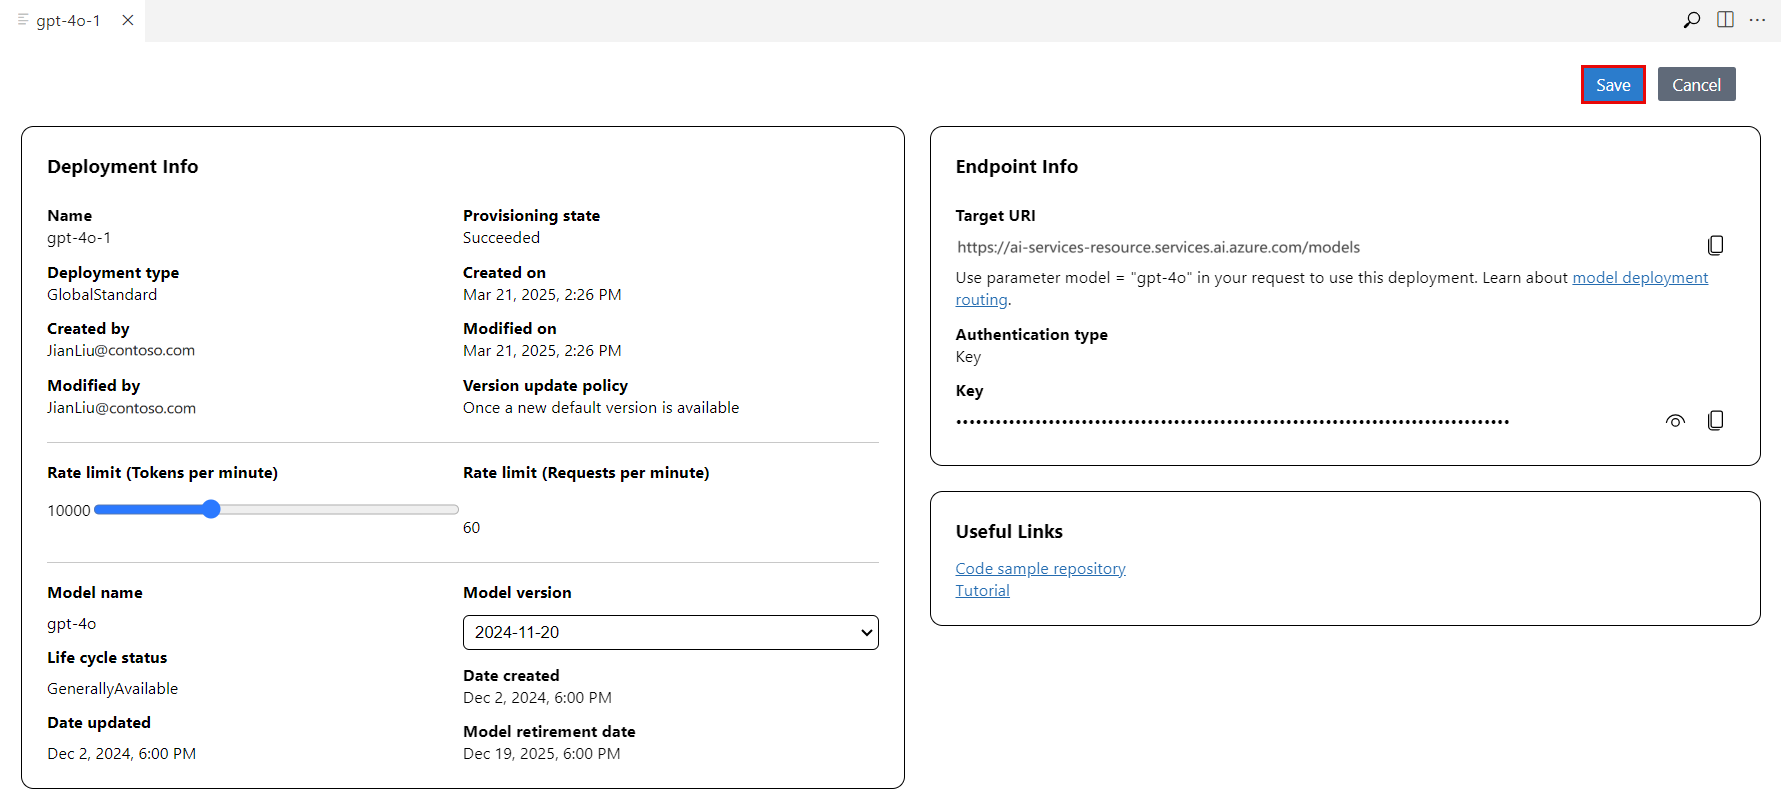Switch to the gpt-4o-1 tab
This screenshot has width=1781, height=803.
pos(68,21)
